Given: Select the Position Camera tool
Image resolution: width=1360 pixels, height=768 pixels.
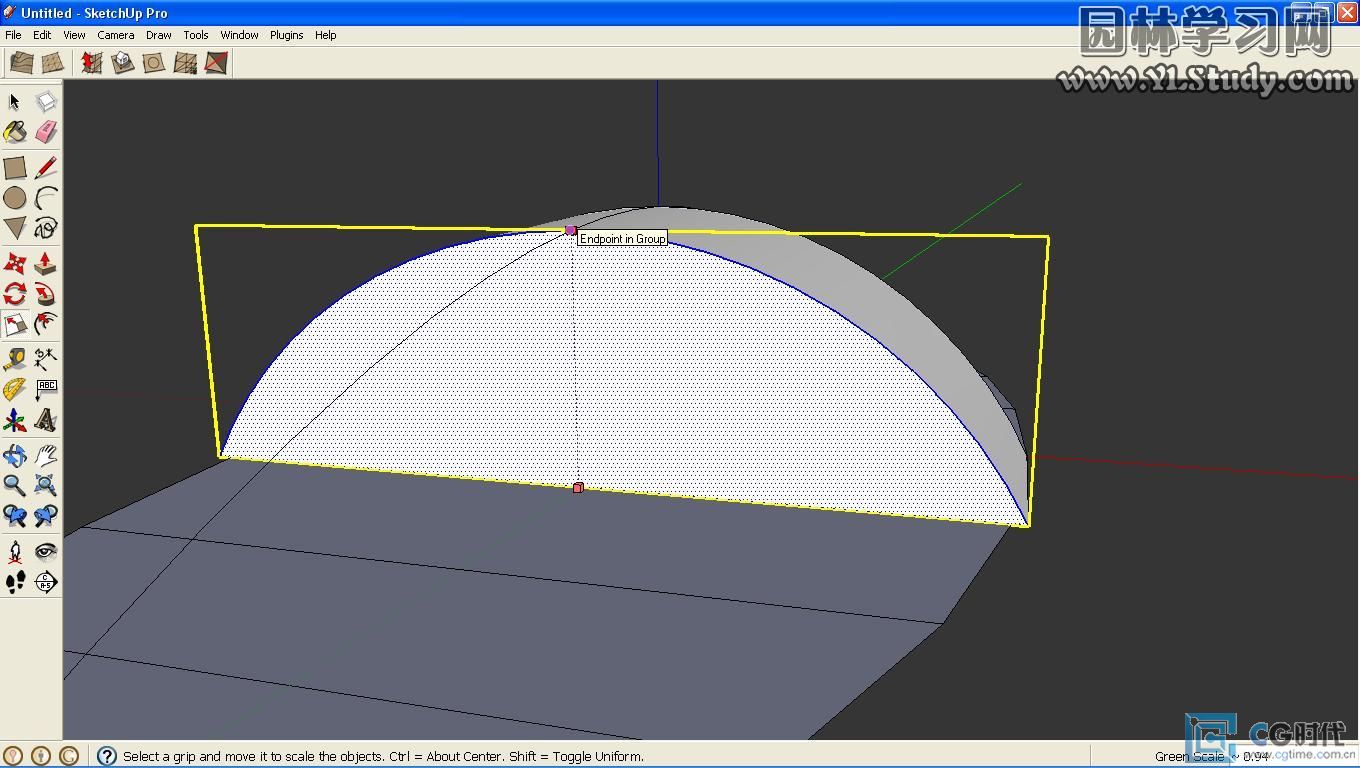Looking at the screenshot, I should click(x=14, y=551).
